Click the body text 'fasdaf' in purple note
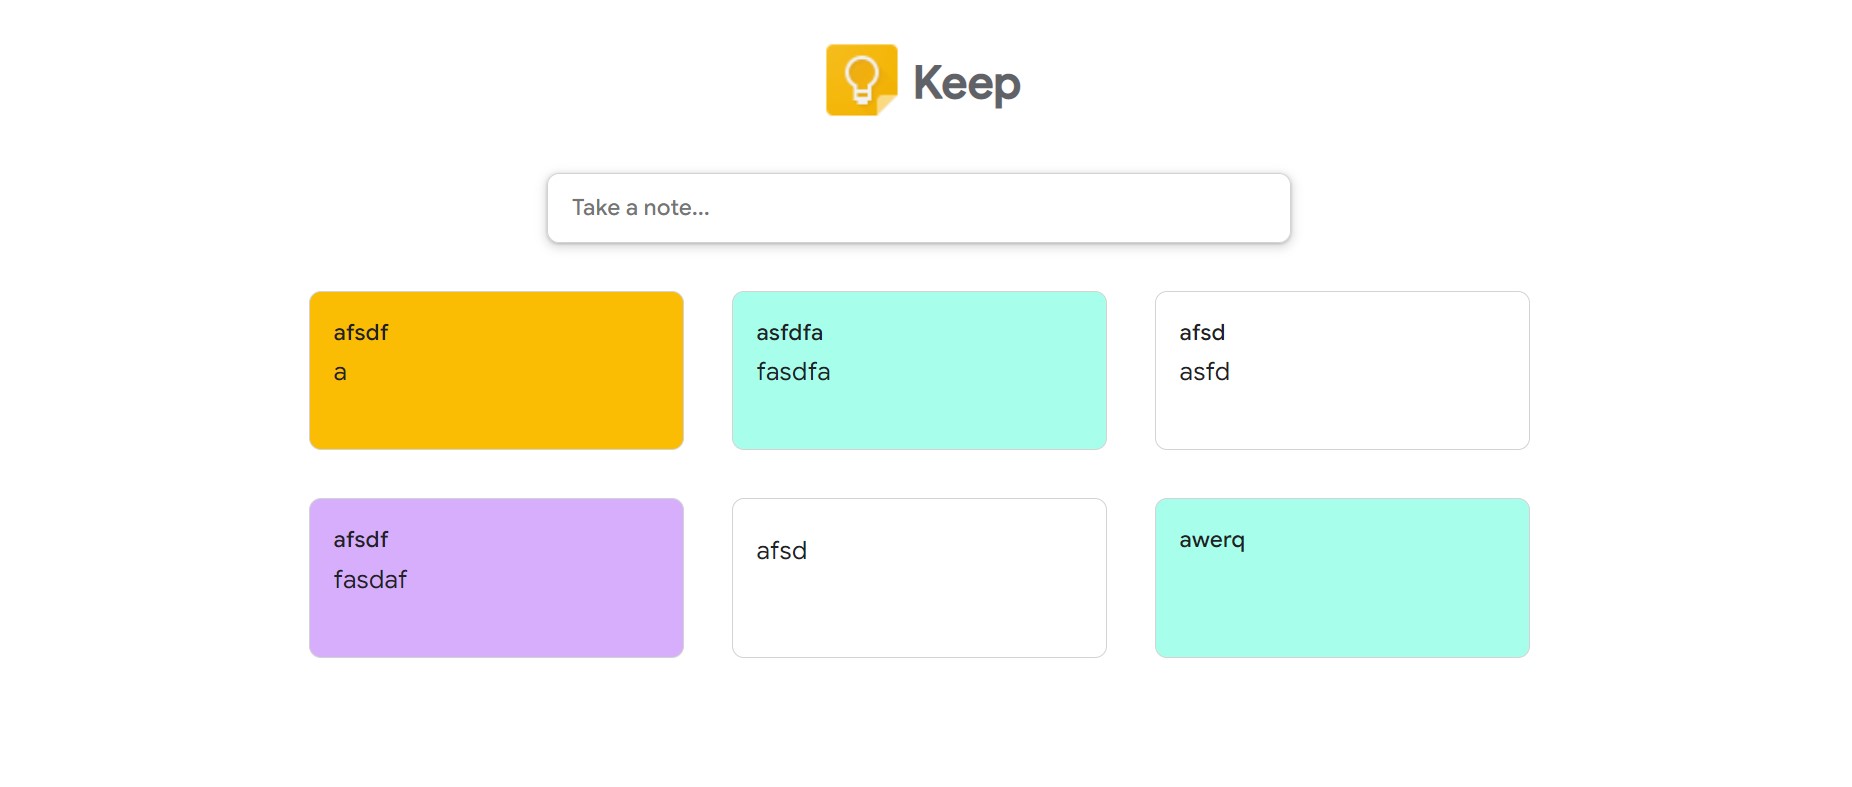Viewport: 1852px width, 787px height. [370, 580]
